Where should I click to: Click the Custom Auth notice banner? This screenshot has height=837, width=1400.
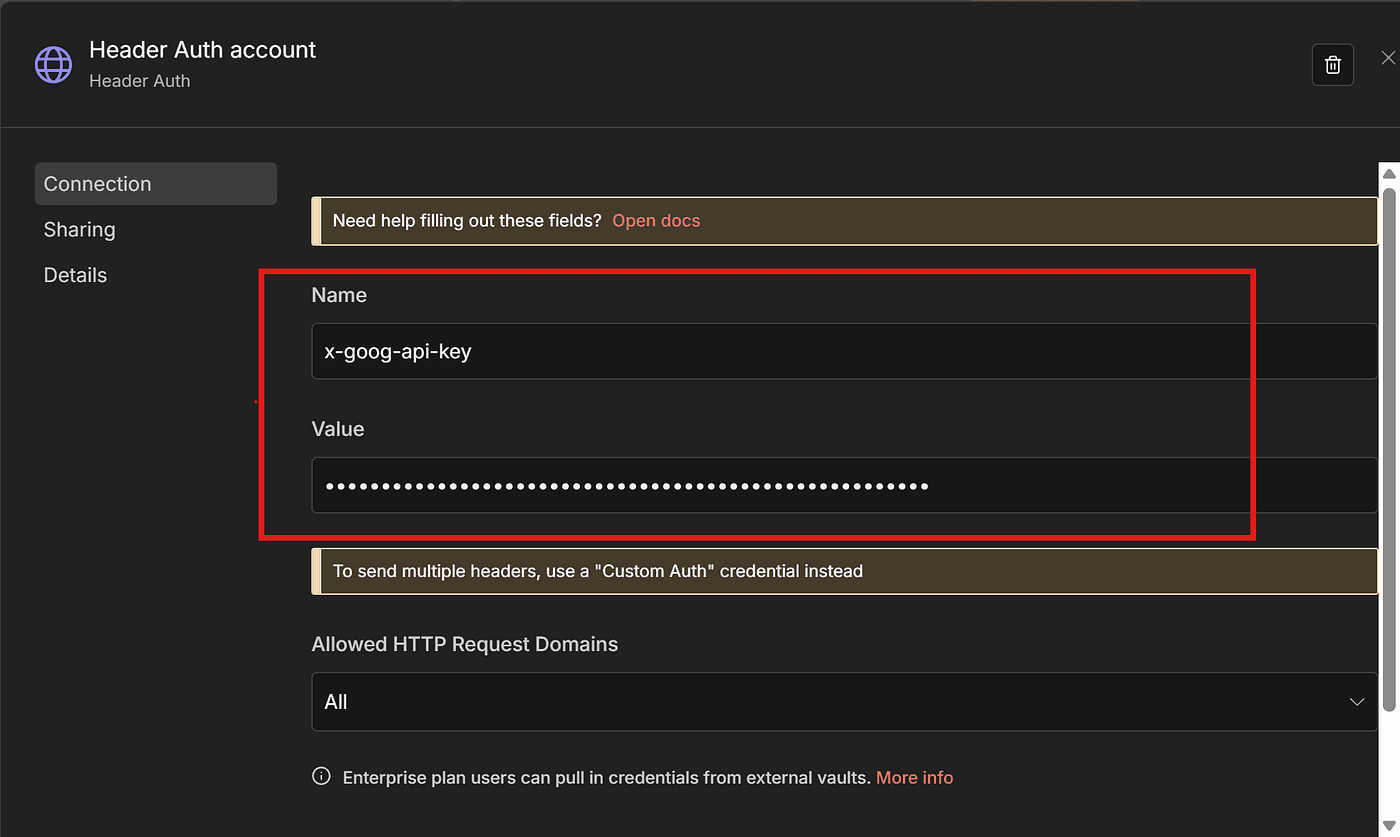[x=843, y=572]
